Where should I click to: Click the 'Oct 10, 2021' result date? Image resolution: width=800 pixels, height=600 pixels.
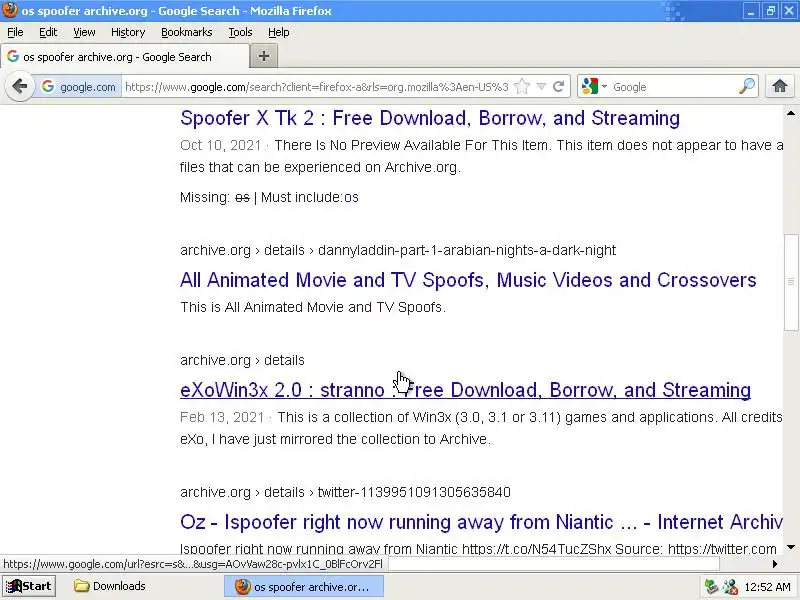point(220,145)
